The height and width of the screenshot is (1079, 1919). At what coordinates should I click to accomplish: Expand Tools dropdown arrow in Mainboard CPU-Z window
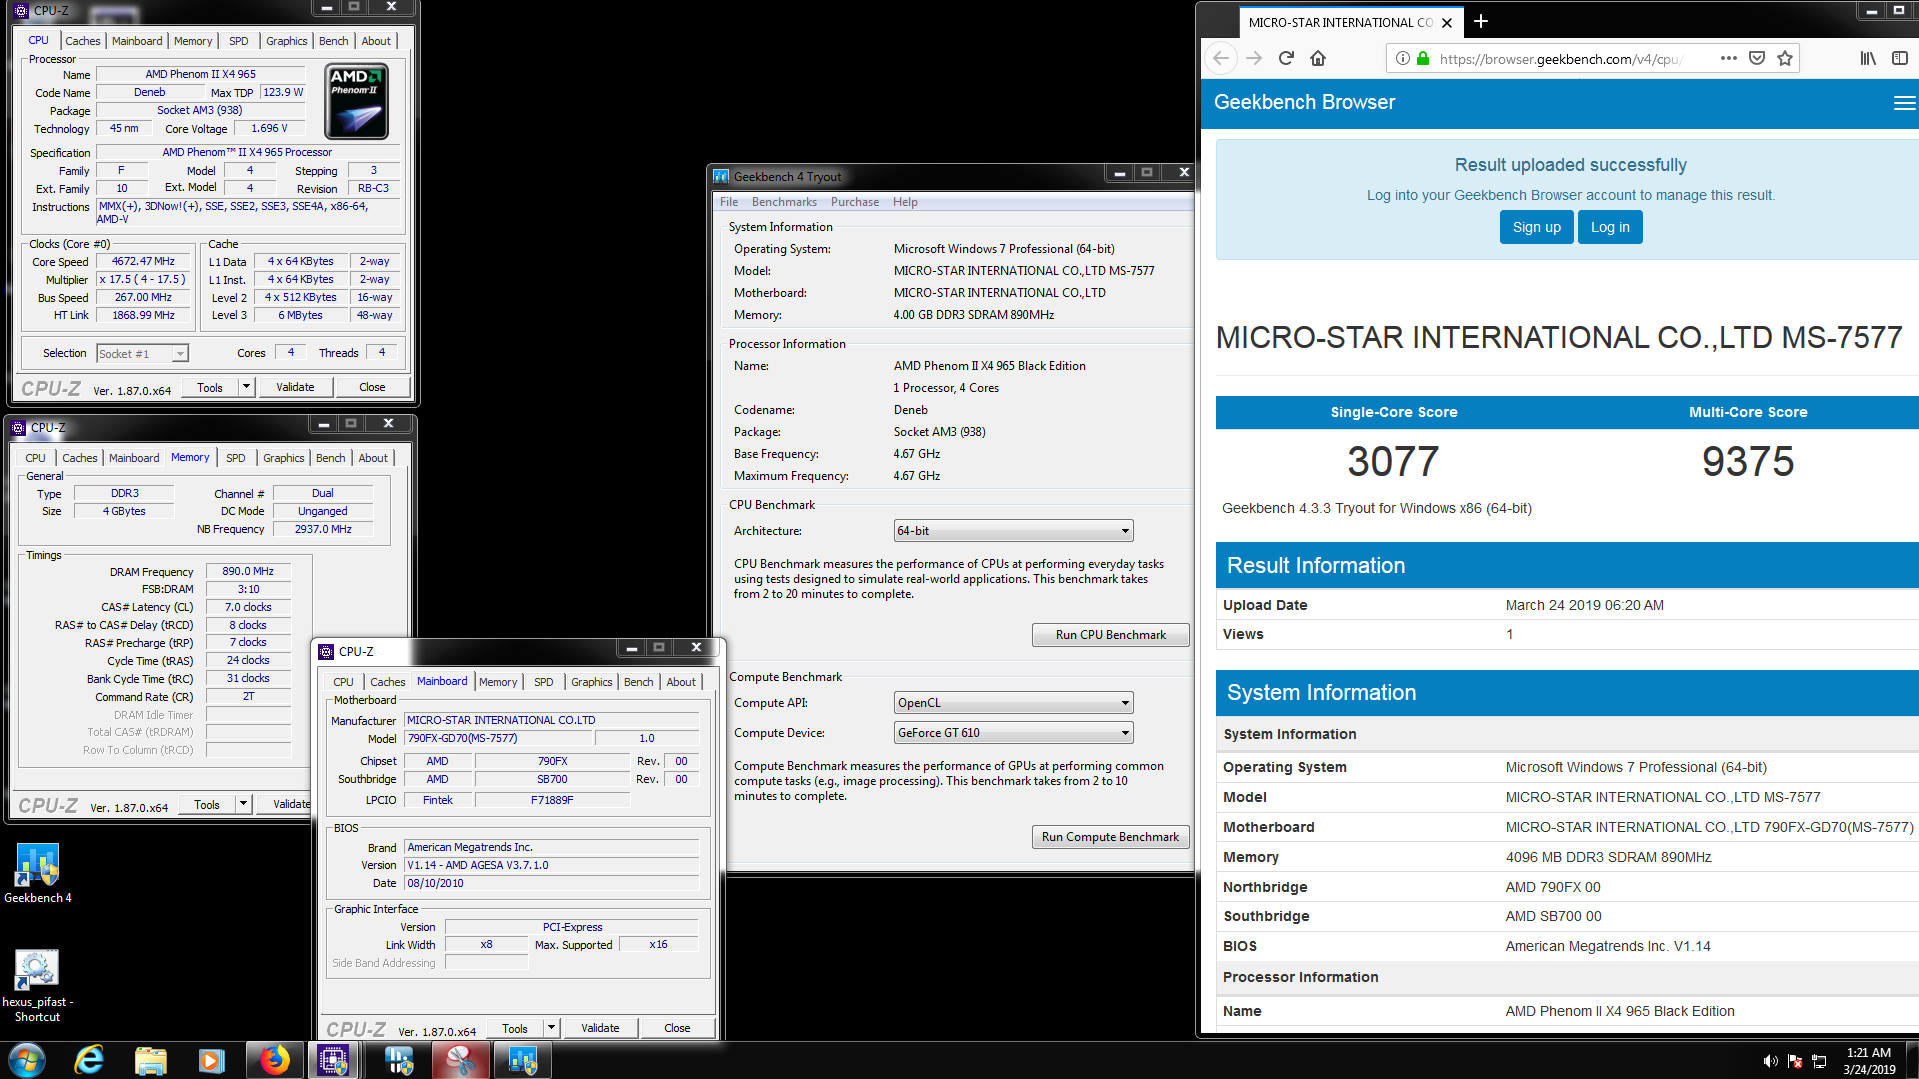(x=551, y=1028)
